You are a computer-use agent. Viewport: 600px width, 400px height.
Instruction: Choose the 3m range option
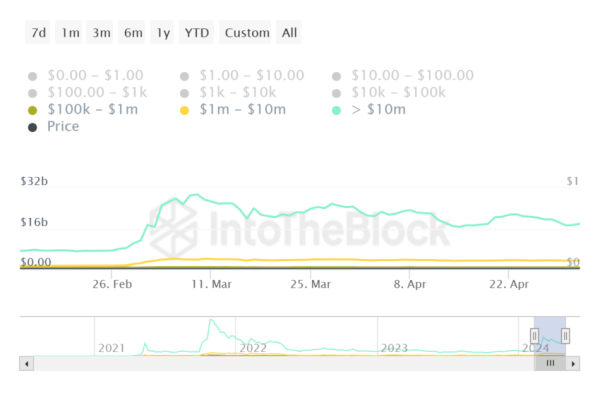[101, 33]
